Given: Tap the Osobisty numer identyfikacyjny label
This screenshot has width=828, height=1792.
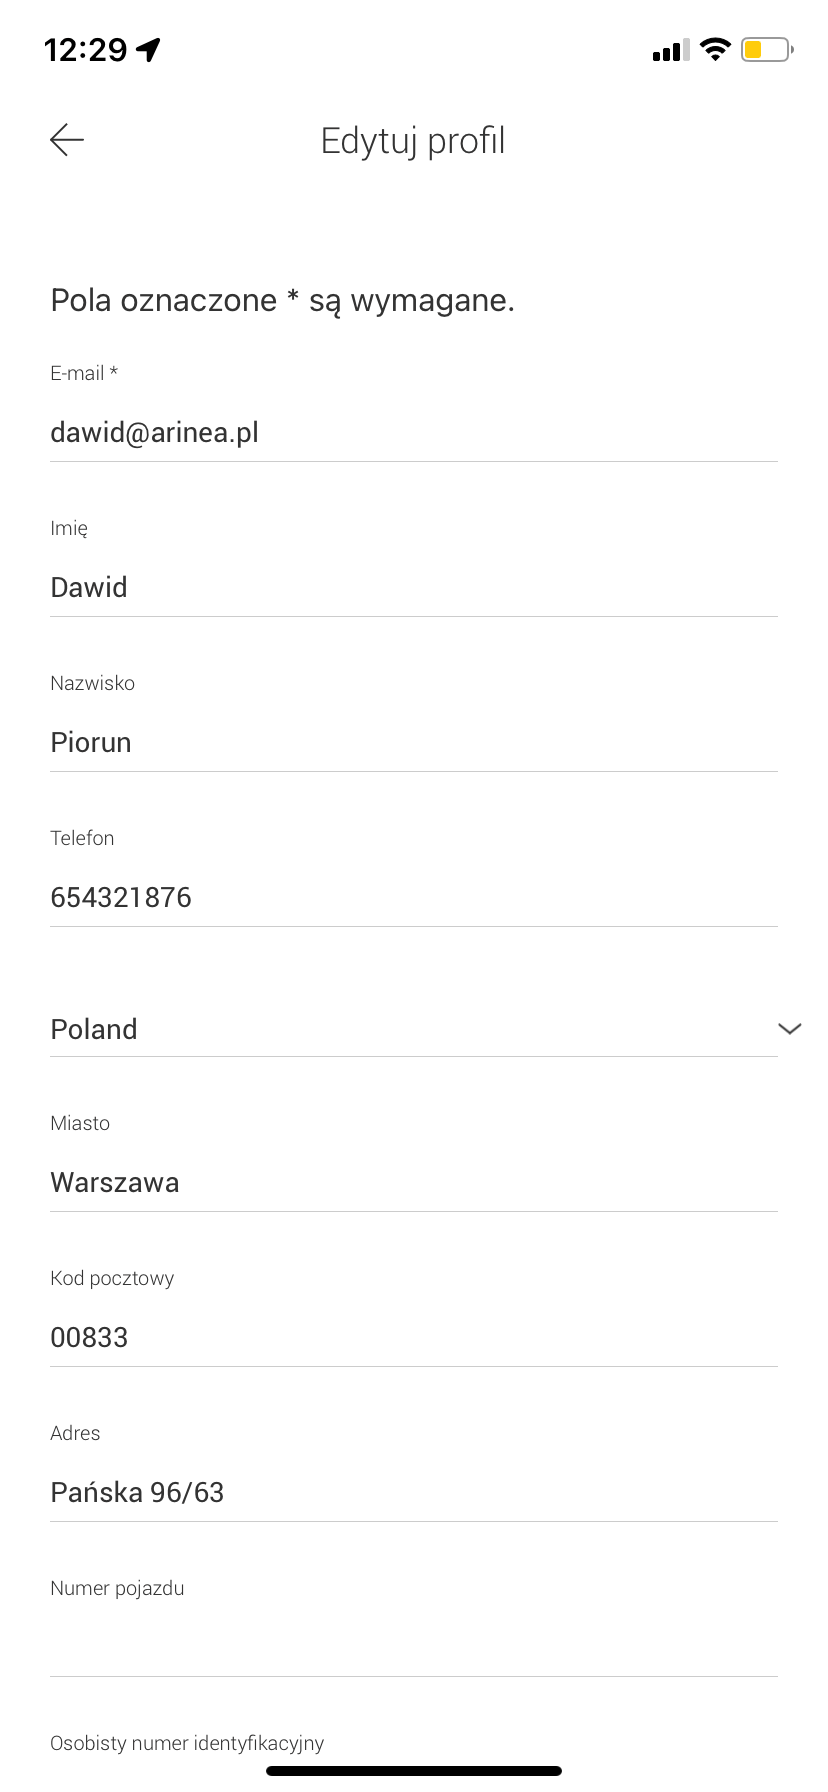Looking at the screenshot, I should click(x=187, y=1743).
